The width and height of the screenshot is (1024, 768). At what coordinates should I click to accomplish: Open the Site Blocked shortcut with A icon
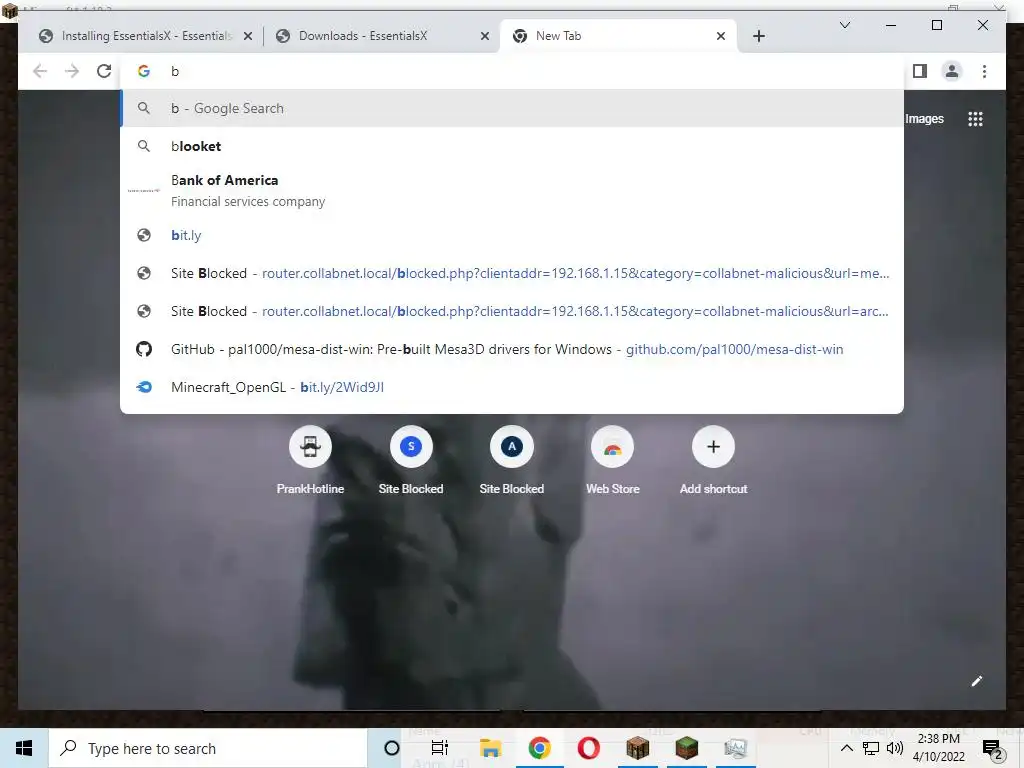511,461
